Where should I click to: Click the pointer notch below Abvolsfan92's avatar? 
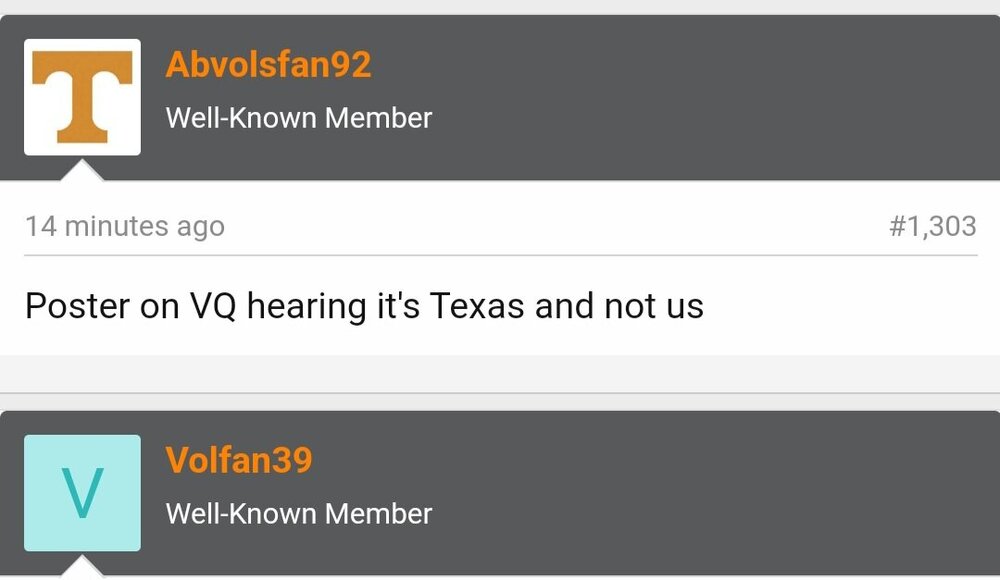82,171
